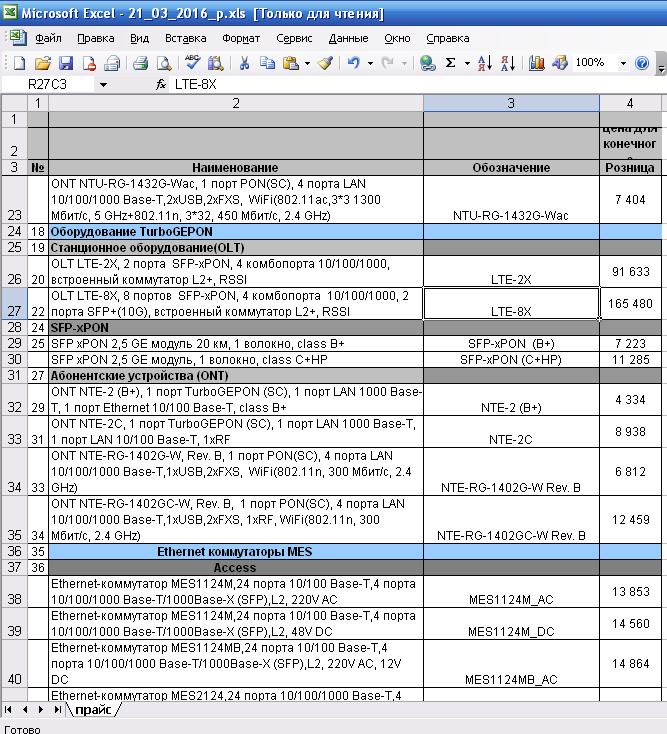Click the Ethernet коммутаторы MES heading

tap(236, 552)
